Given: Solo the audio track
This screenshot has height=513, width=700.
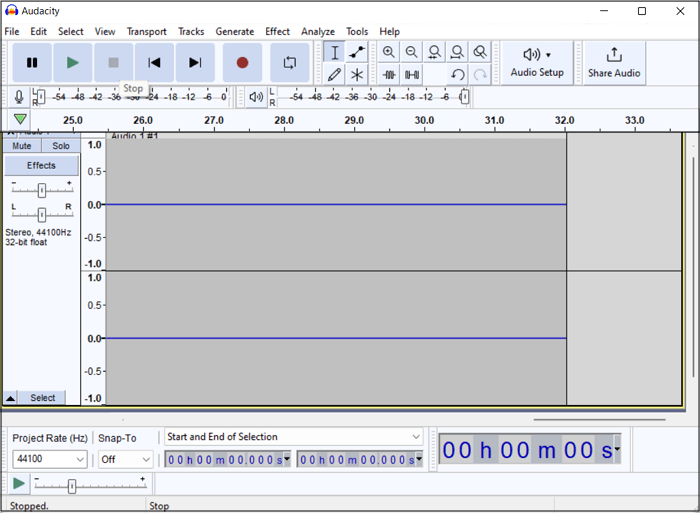Looking at the screenshot, I should tap(61, 146).
